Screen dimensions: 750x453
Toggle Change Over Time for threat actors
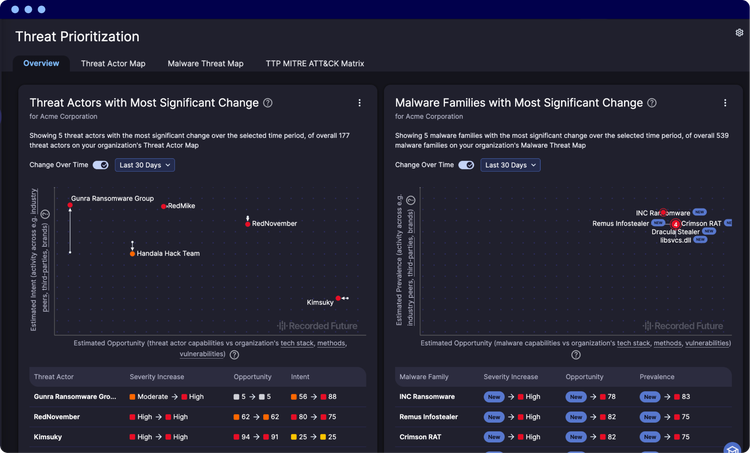100,165
